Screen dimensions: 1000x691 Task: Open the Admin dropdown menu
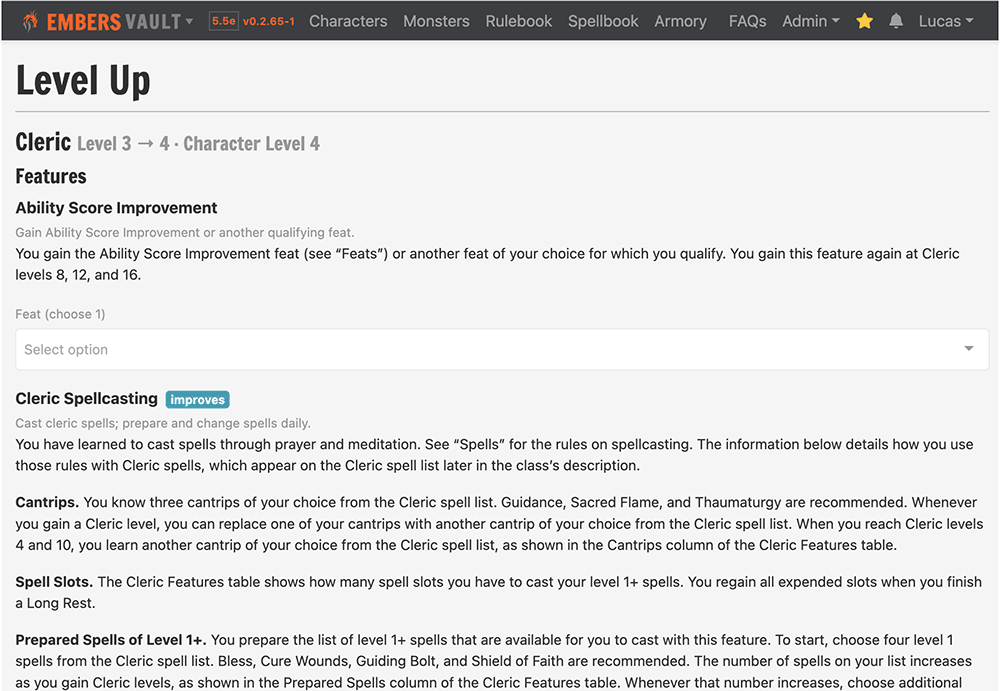coord(811,21)
